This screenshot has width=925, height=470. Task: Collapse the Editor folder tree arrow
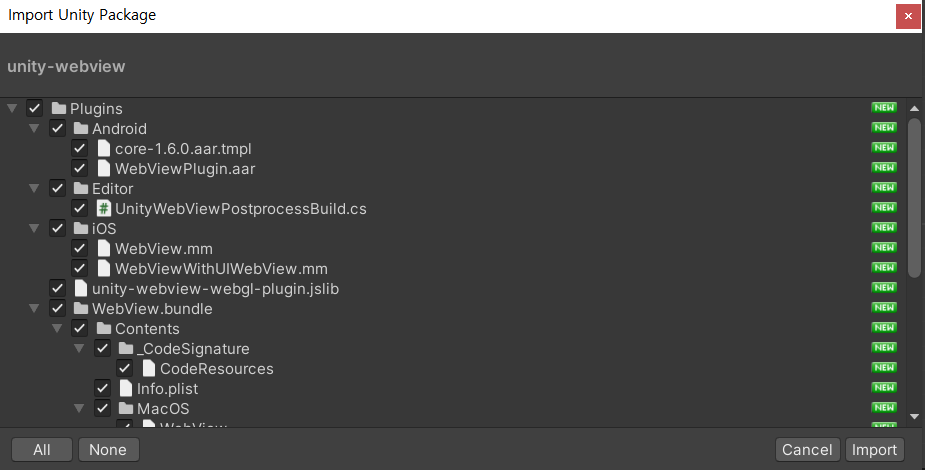[x=34, y=188]
